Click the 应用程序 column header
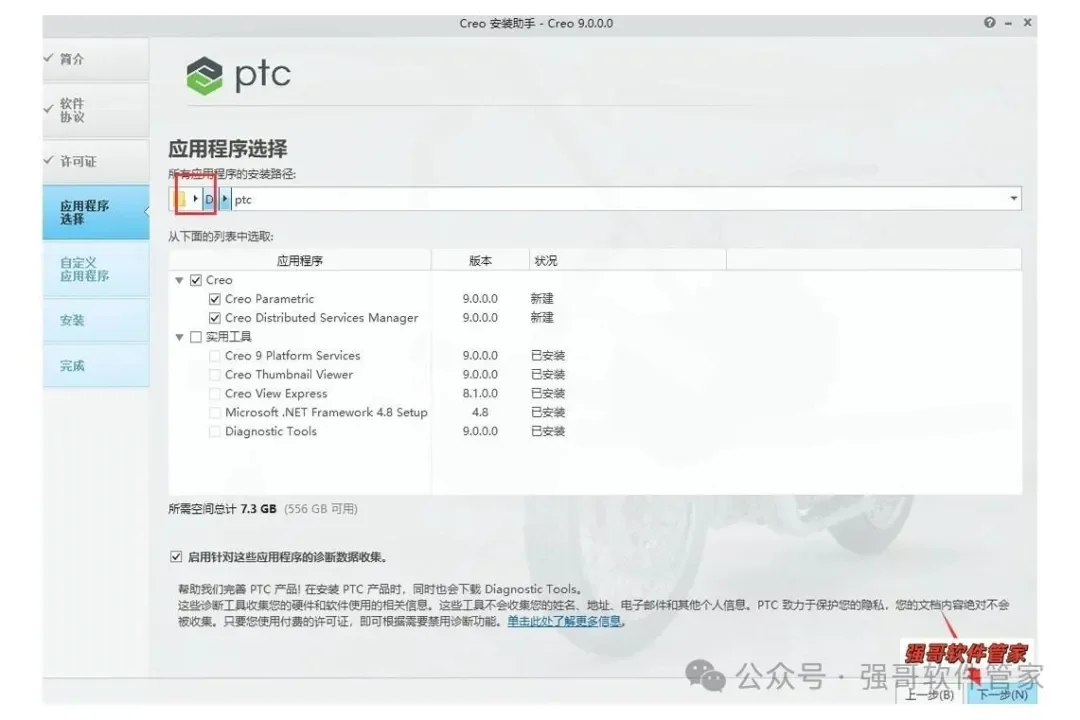Screen dimensions: 1080x720 [300, 260]
